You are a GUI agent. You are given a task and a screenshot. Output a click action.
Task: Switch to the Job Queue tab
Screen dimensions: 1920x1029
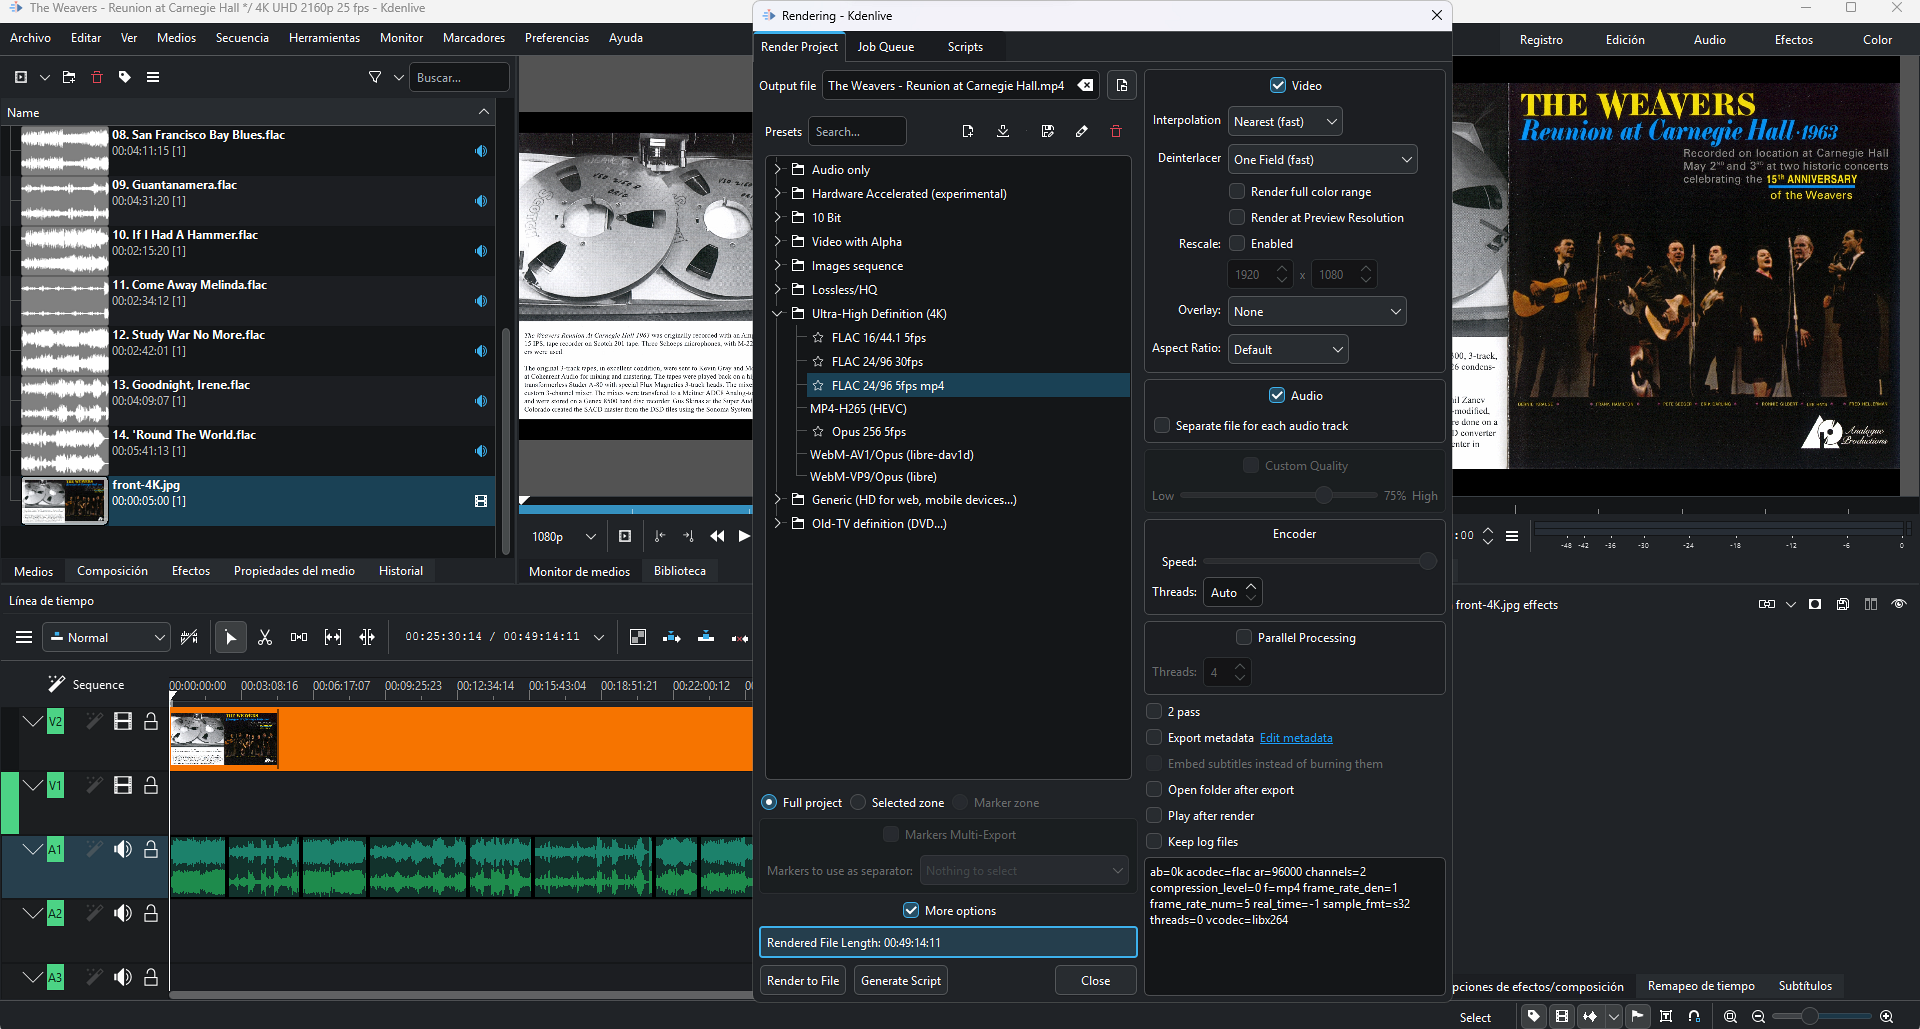point(885,47)
